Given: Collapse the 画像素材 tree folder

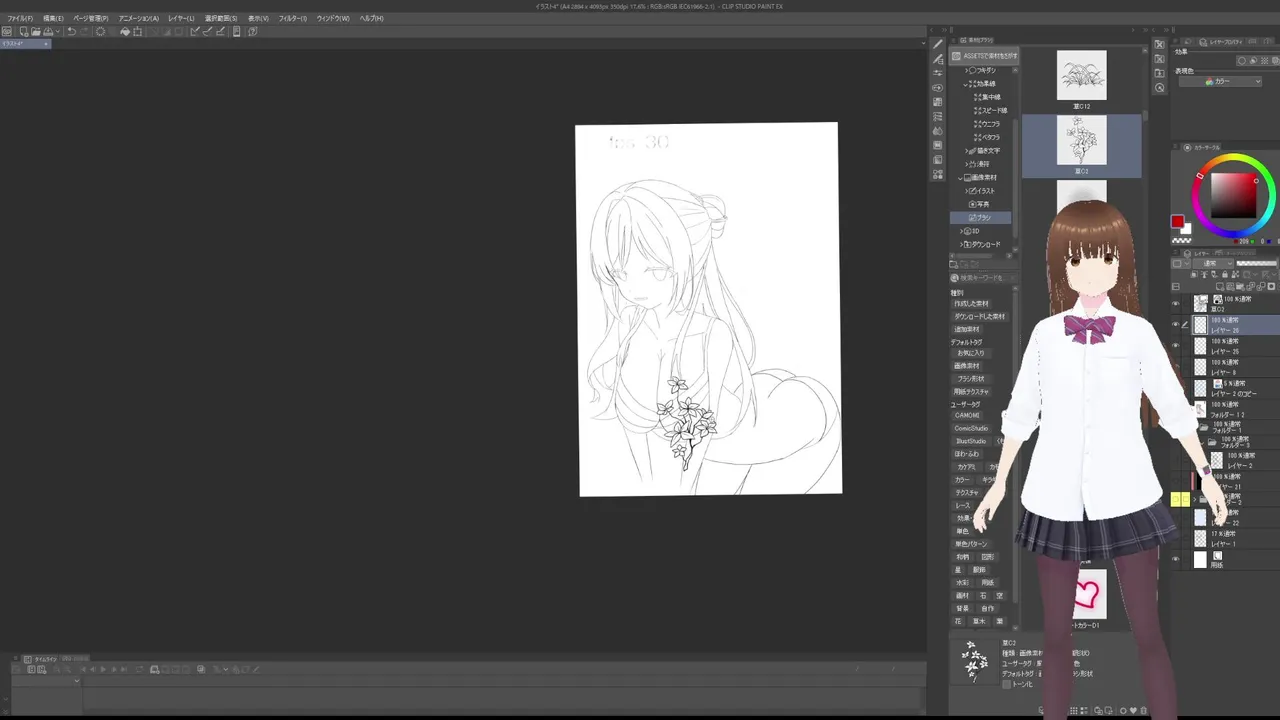Looking at the screenshot, I should click(960, 177).
